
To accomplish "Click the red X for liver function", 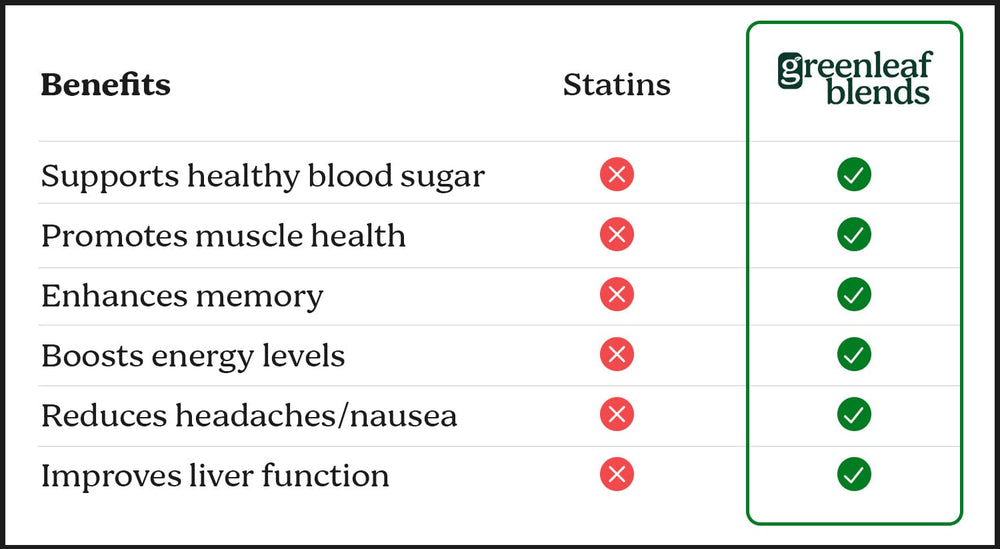I will 617,474.
